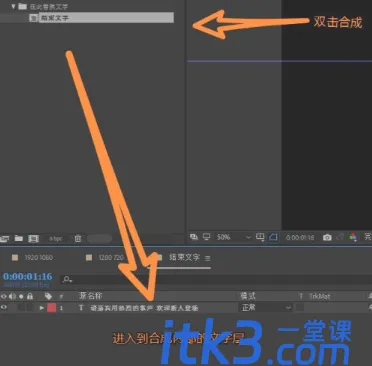Toggle mask and shape path visibility icon
Screen dimensions: 372x366
point(273,237)
